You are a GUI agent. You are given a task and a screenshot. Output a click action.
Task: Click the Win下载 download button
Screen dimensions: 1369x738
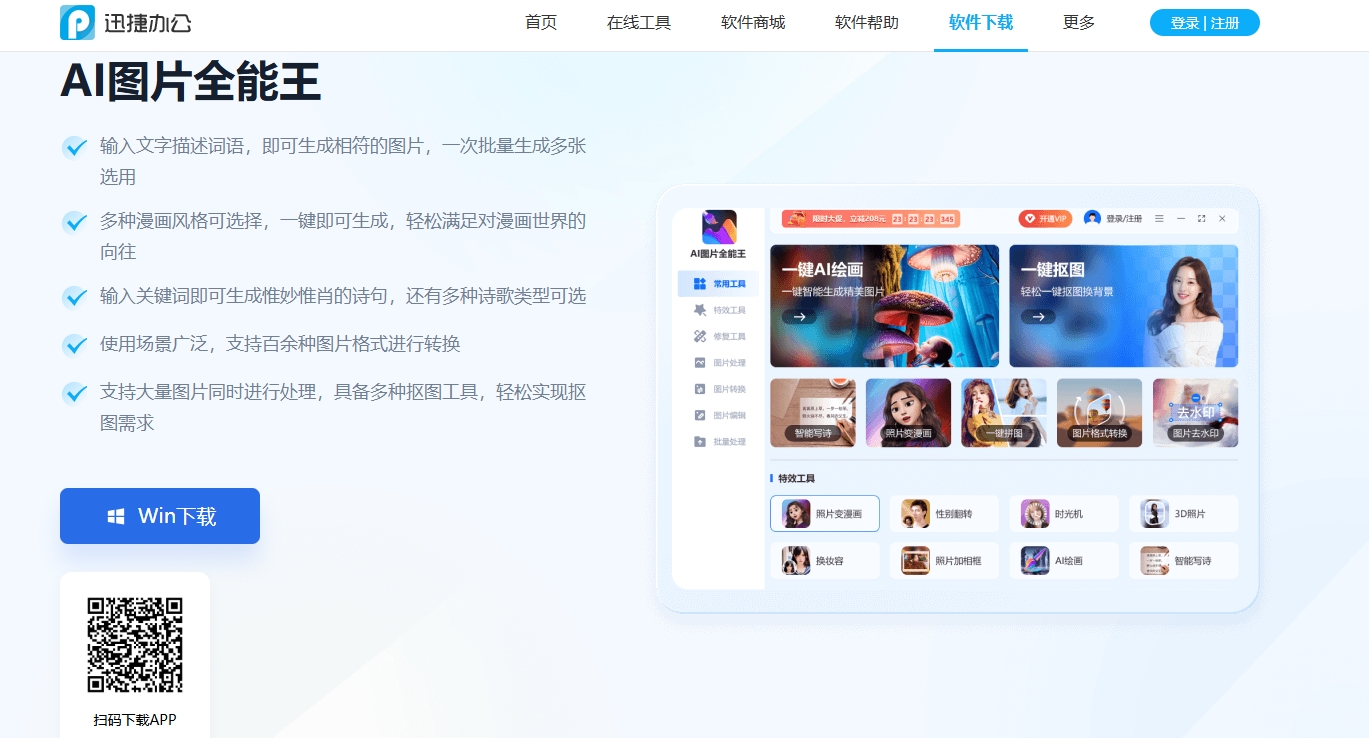coord(160,516)
